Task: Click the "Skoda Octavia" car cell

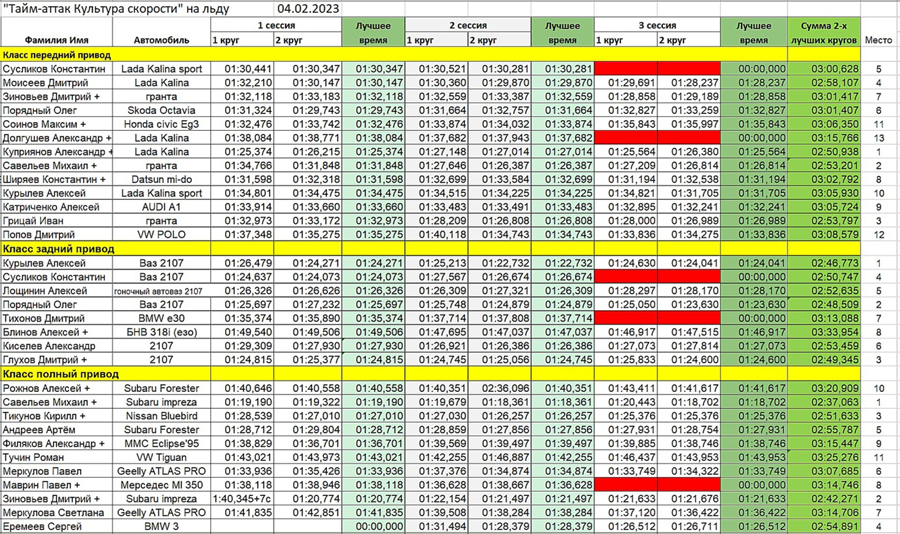Action: tap(161, 110)
